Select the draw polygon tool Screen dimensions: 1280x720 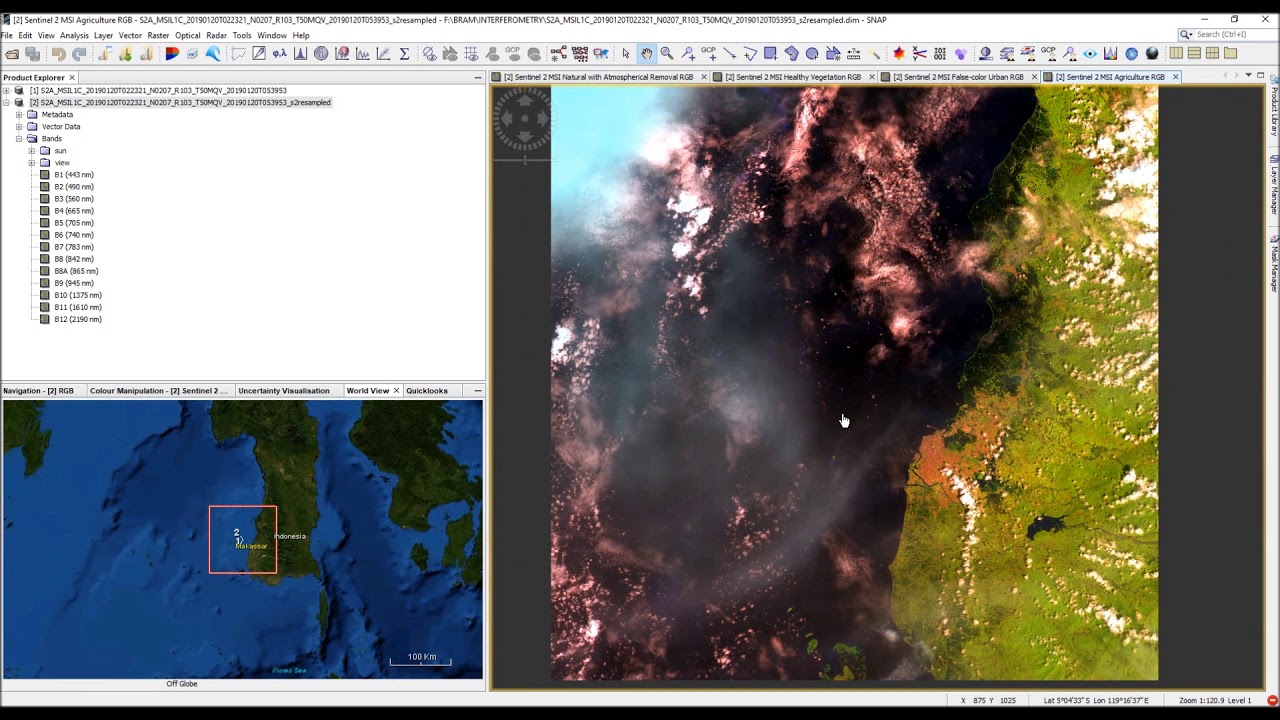[x=791, y=54]
